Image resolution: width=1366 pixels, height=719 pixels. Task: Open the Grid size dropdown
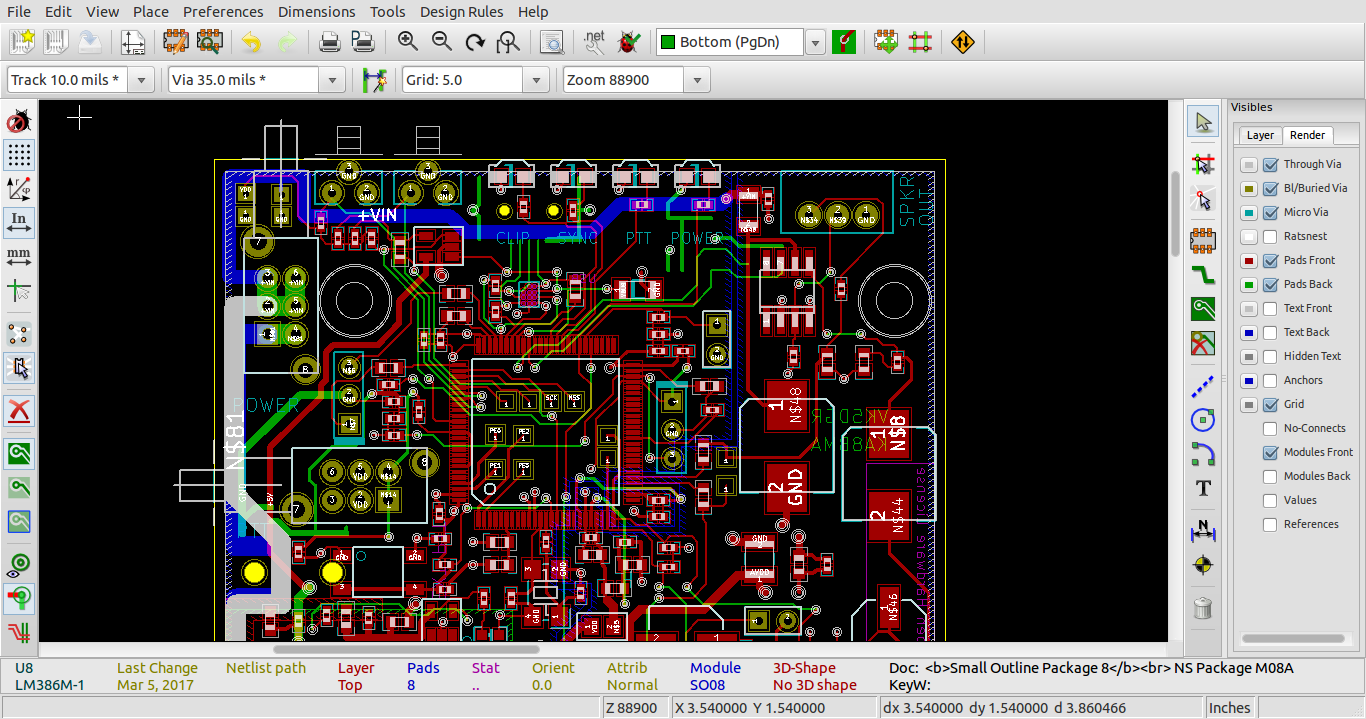536,79
